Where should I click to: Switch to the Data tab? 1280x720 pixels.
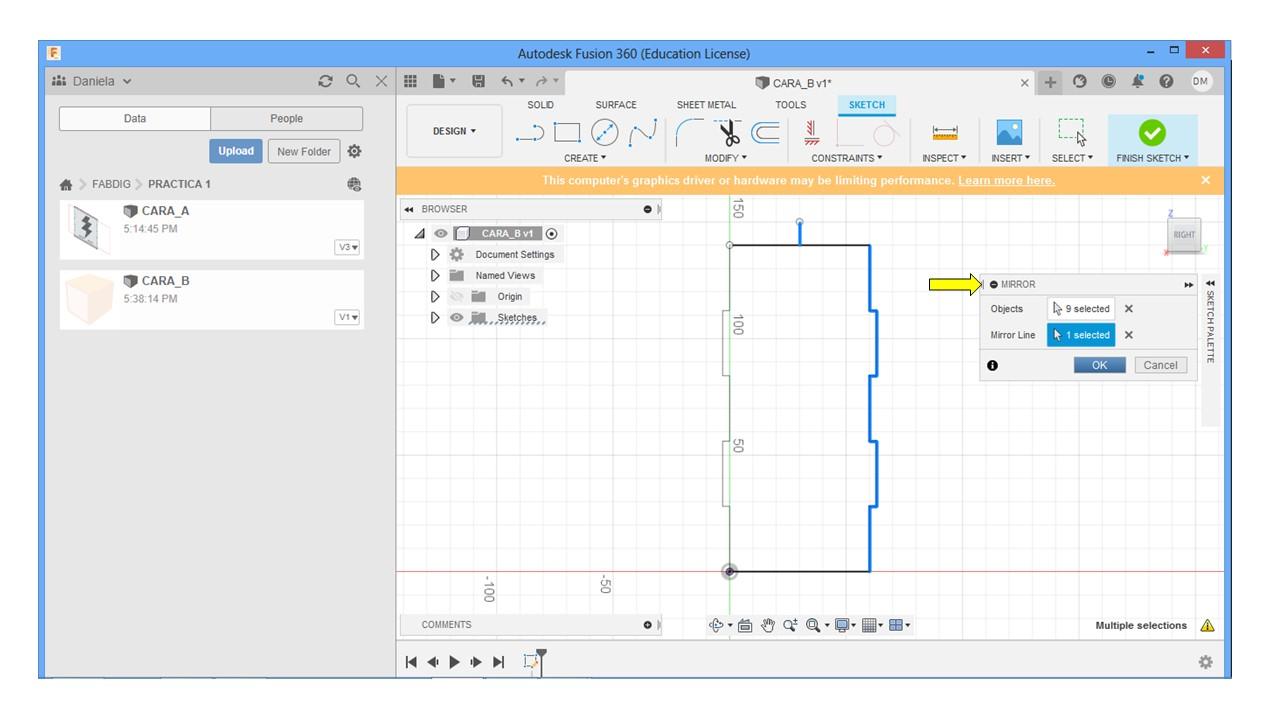[135, 119]
